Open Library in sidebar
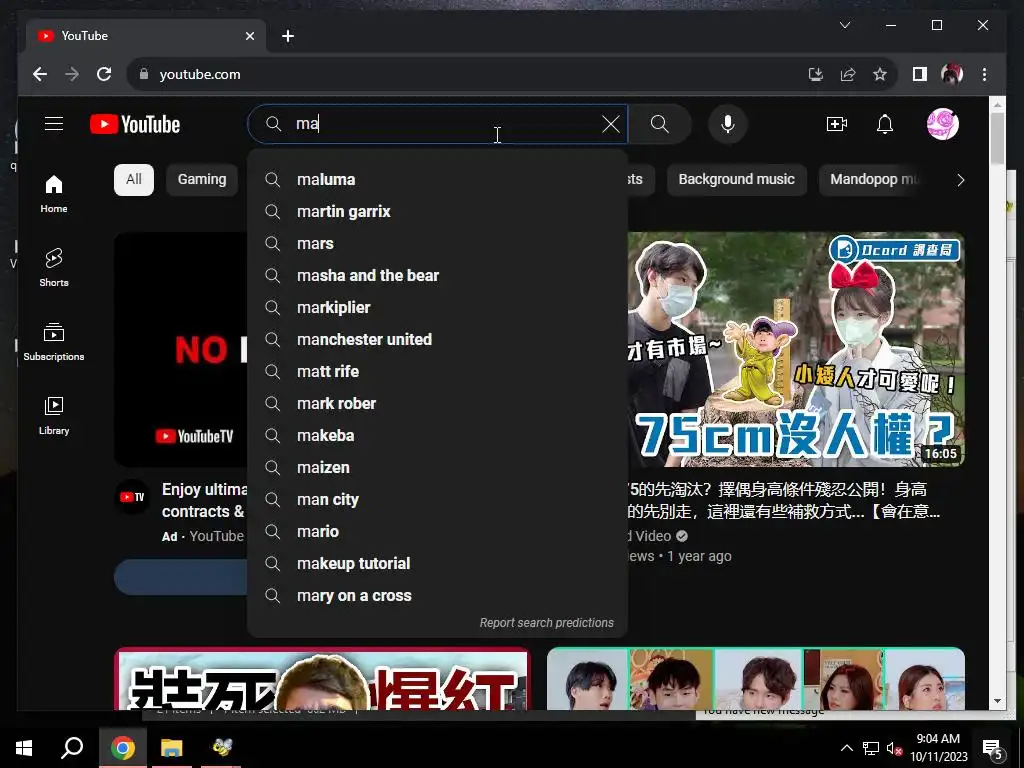Image resolution: width=1024 pixels, height=768 pixels. tap(54, 415)
